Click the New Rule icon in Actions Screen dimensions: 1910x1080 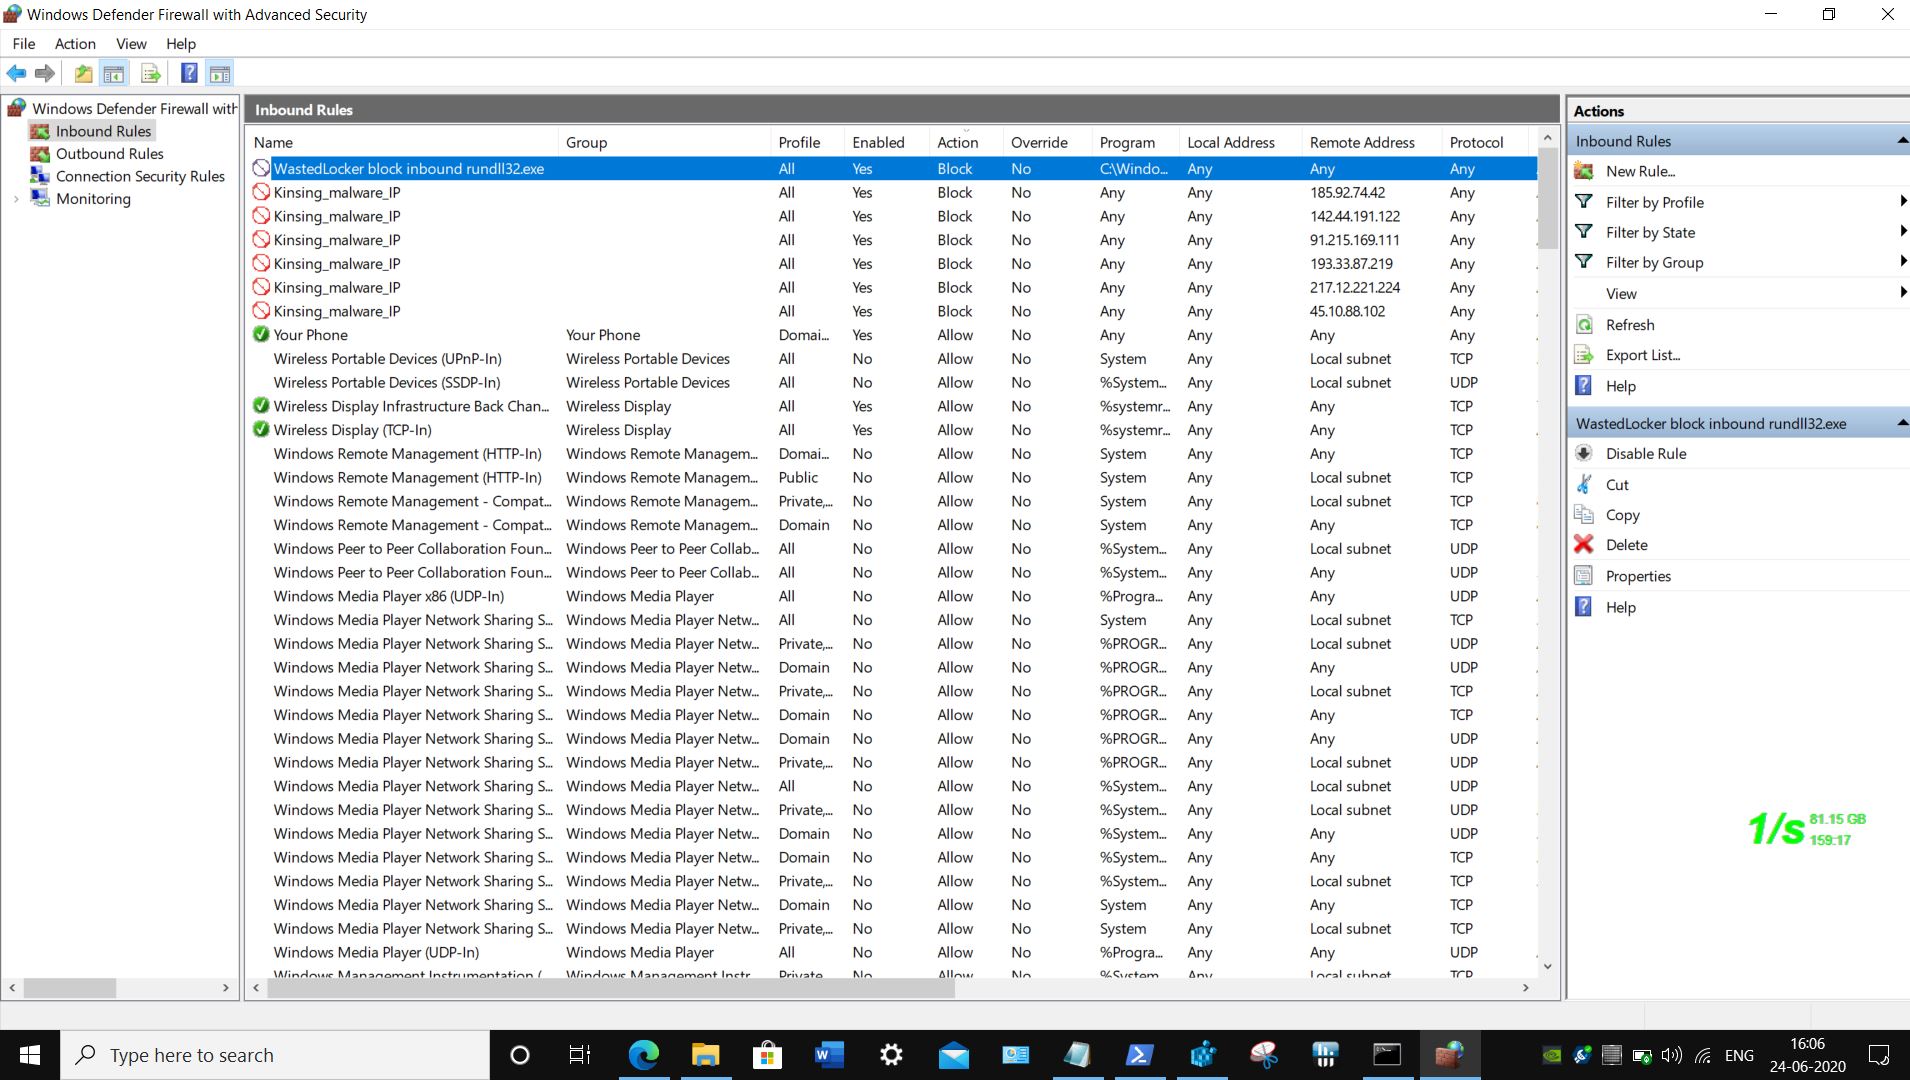[1584, 171]
